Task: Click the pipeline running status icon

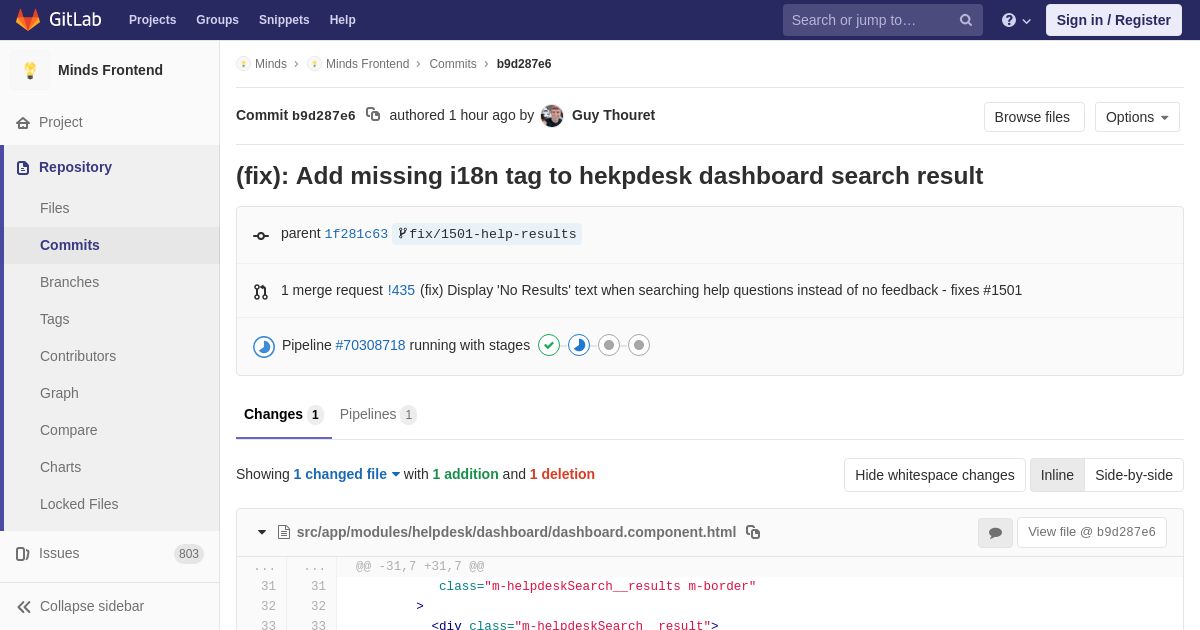Action: pos(264,346)
